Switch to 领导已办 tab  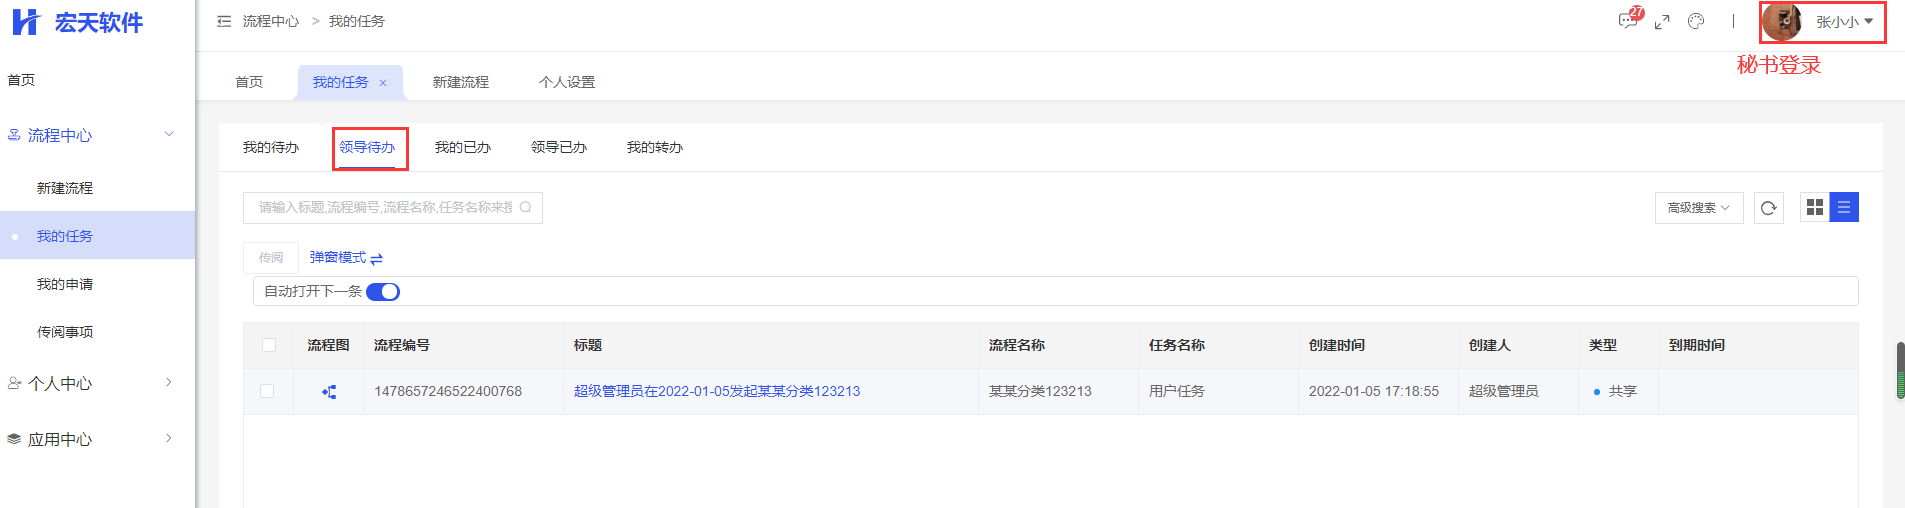[559, 147]
